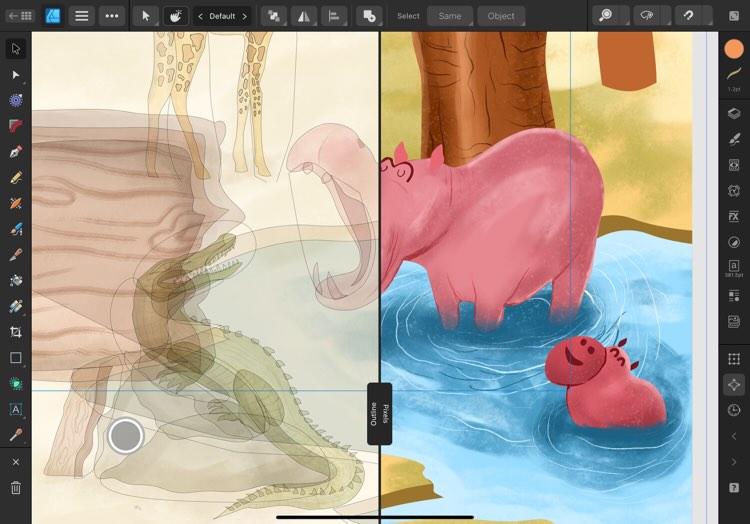Open the Brushes studio
Image resolution: width=750 pixels, height=524 pixels.
[734, 139]
